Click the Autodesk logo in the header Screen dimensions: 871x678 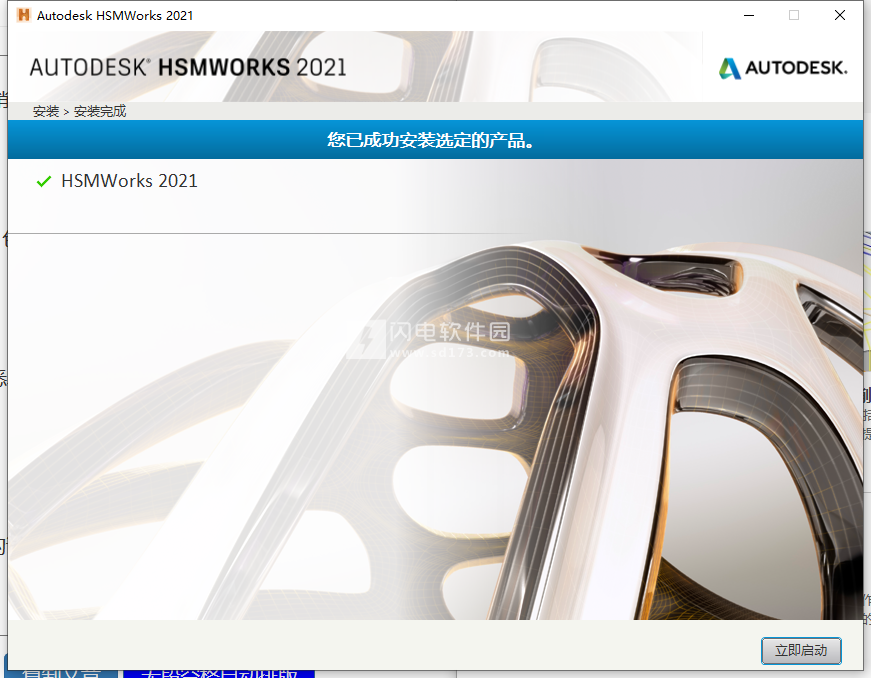(782, 68)
